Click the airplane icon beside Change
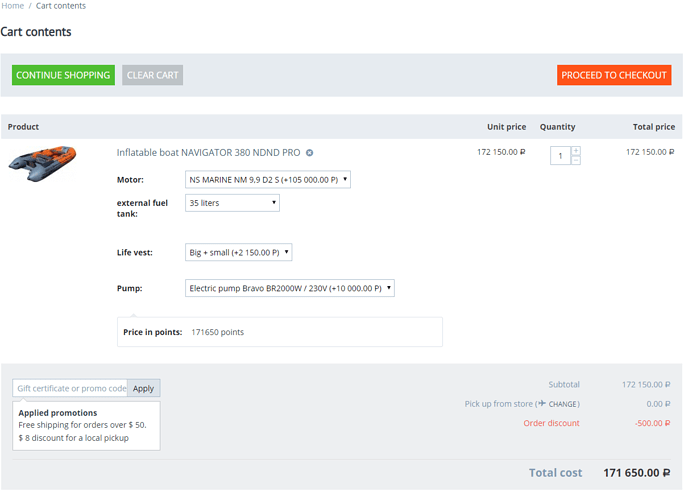The width and height of the screenshot is (684, 500). 541,404
